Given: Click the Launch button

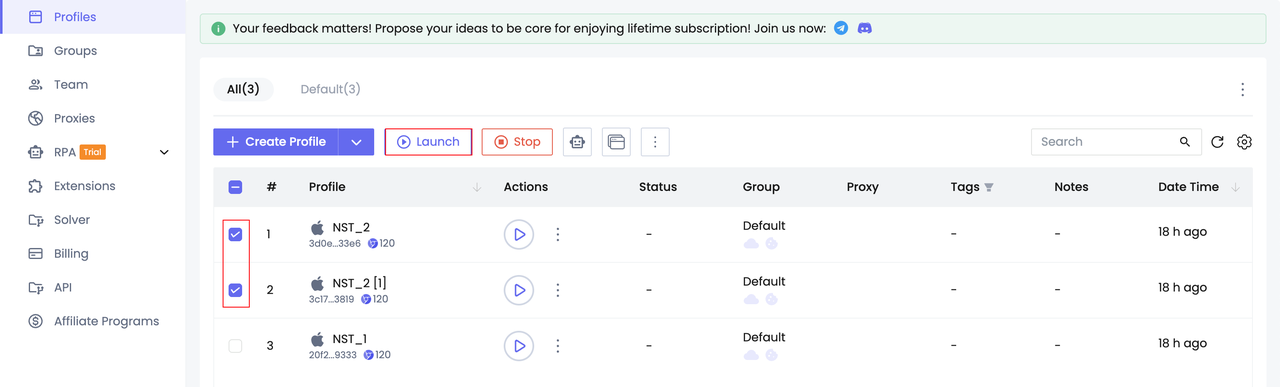Looking at the screenshot, I should click(428, 142).
